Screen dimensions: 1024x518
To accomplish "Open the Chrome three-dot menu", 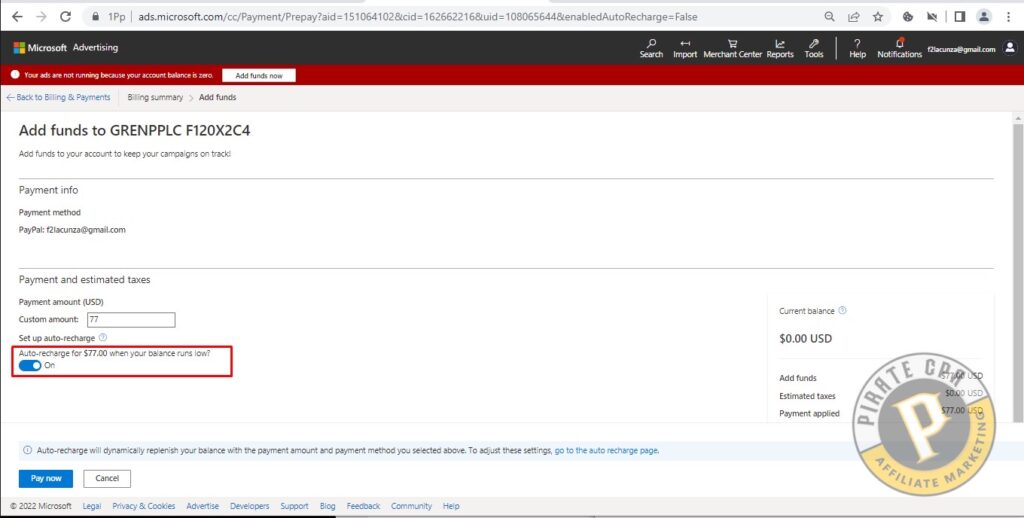I will click(x=1009, y=17).
